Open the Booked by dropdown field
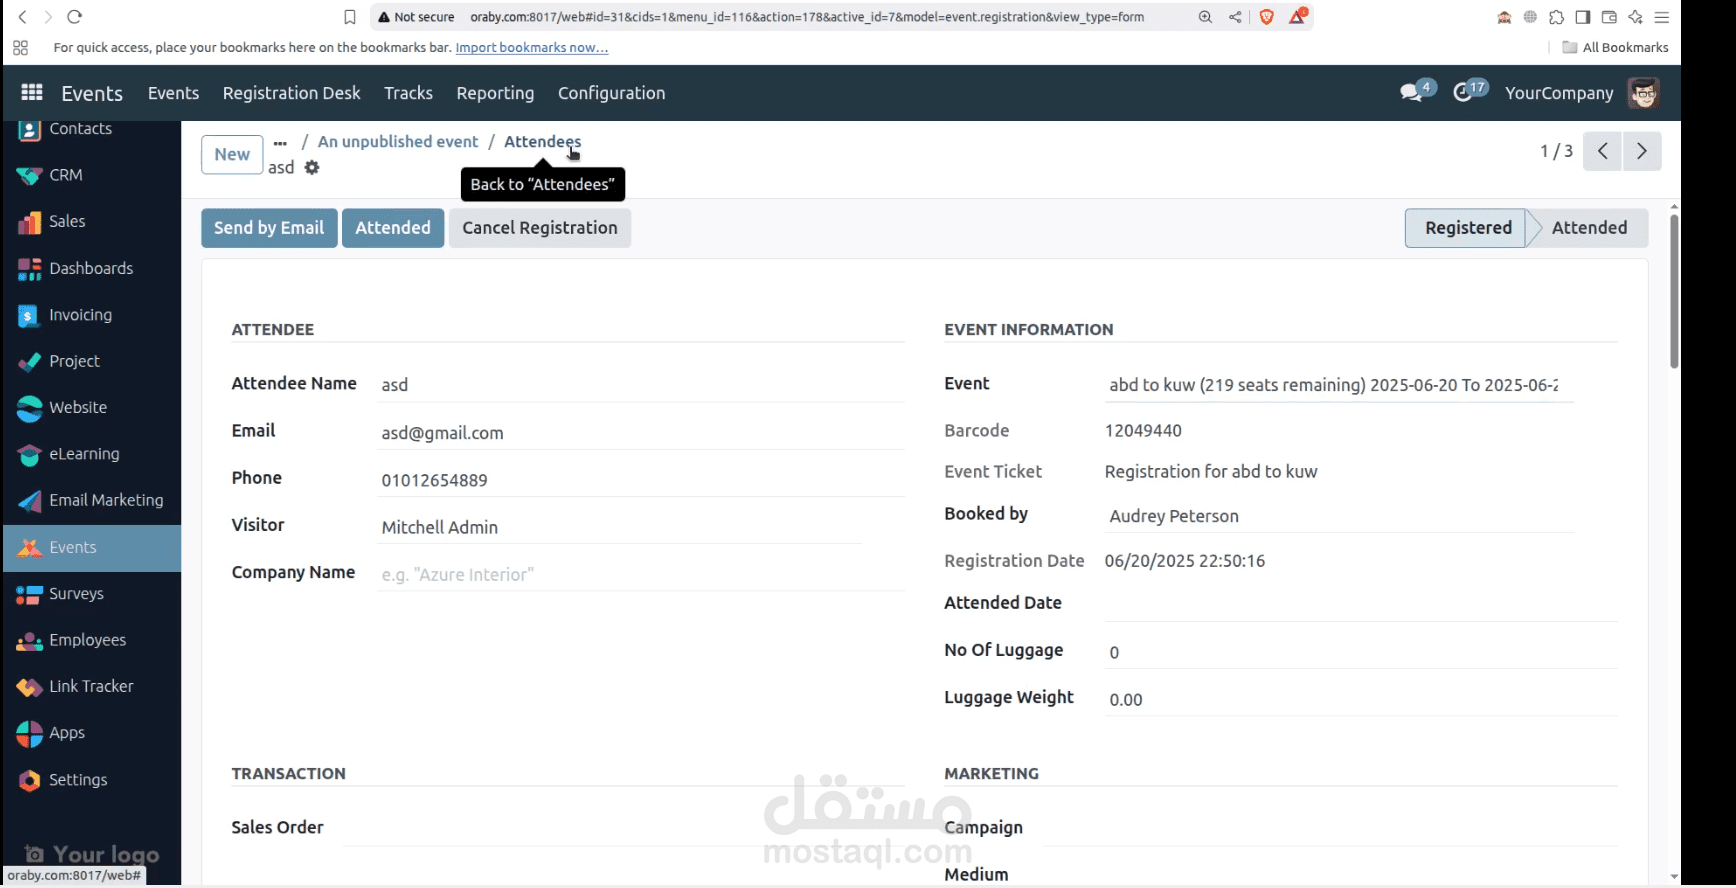 1339,516
